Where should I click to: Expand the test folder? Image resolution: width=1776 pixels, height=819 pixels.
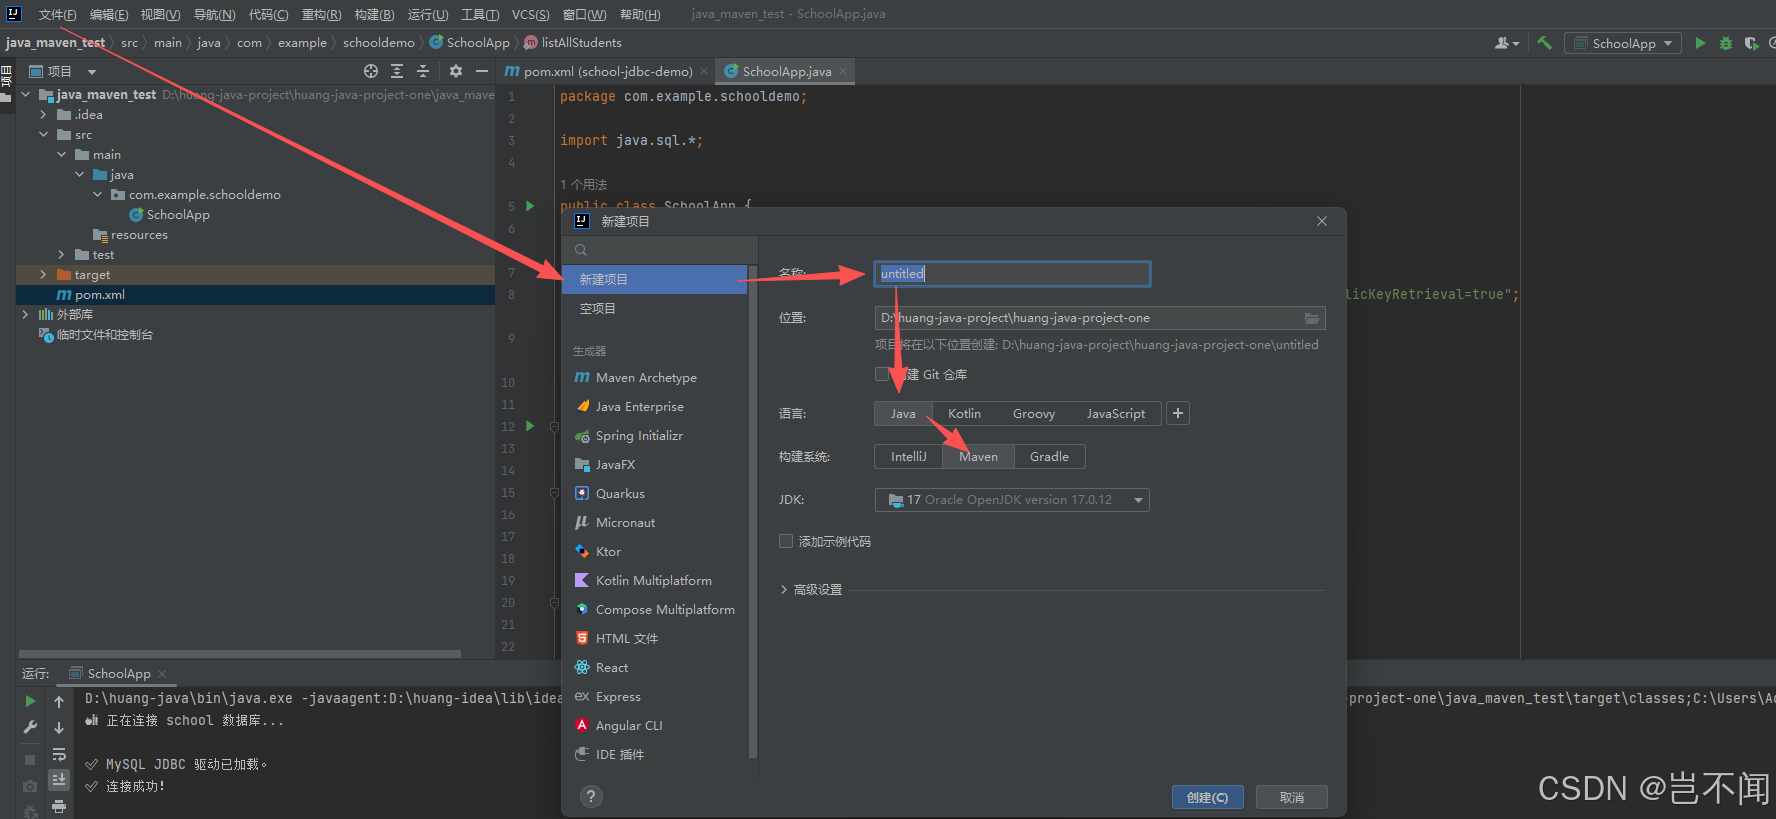click(x=61, y=254)
